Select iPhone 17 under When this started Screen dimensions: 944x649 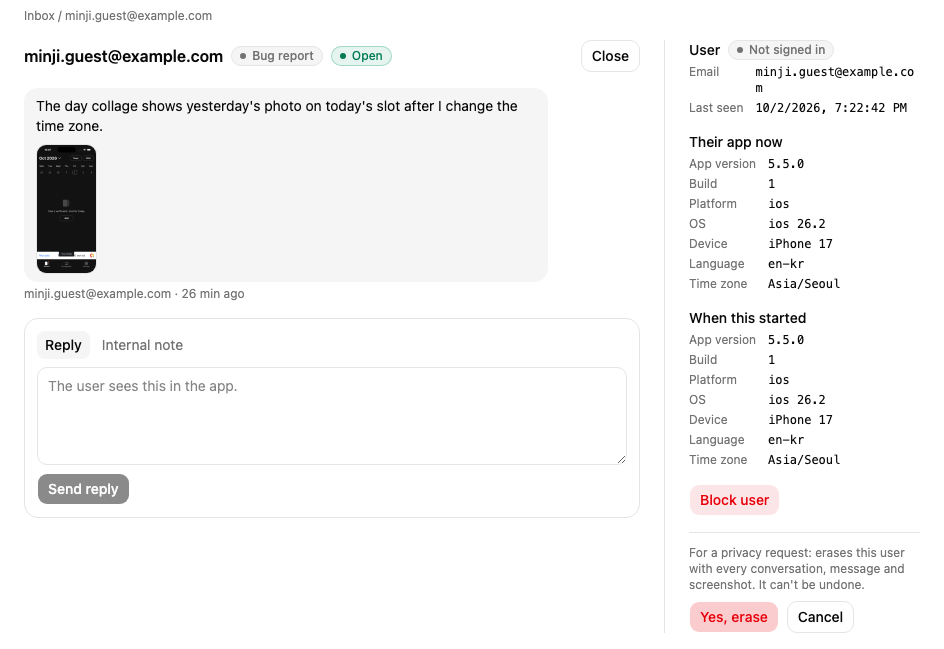(x=800, y=420)
